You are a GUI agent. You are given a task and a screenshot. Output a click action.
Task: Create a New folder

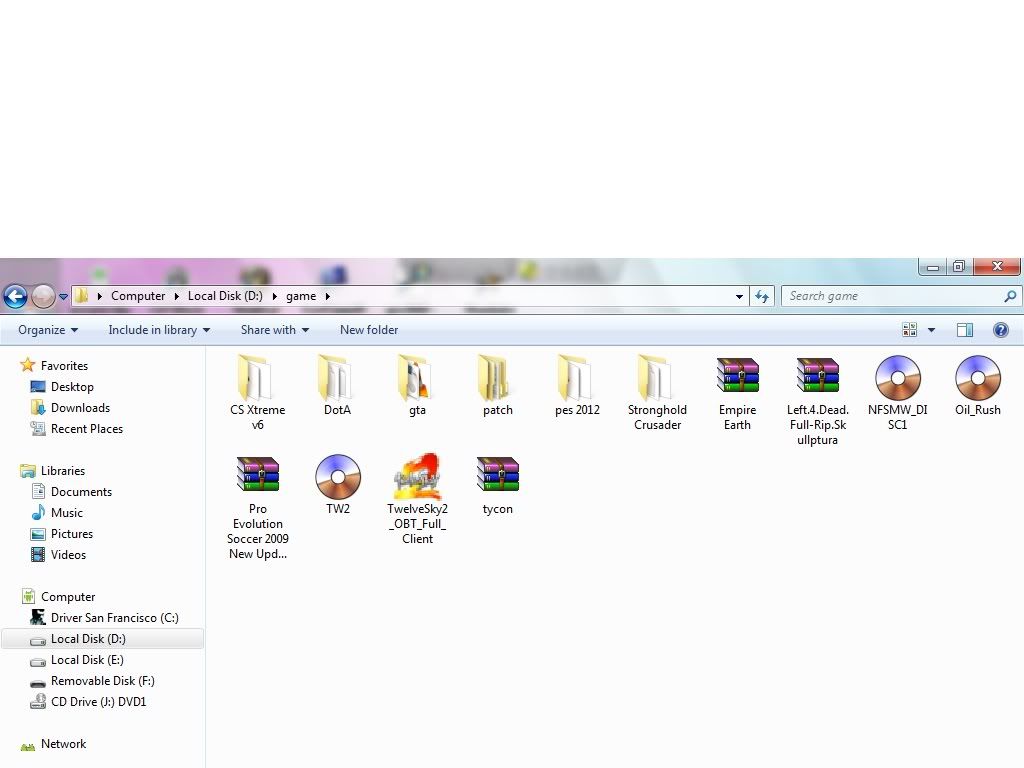(x=369, y=330)
